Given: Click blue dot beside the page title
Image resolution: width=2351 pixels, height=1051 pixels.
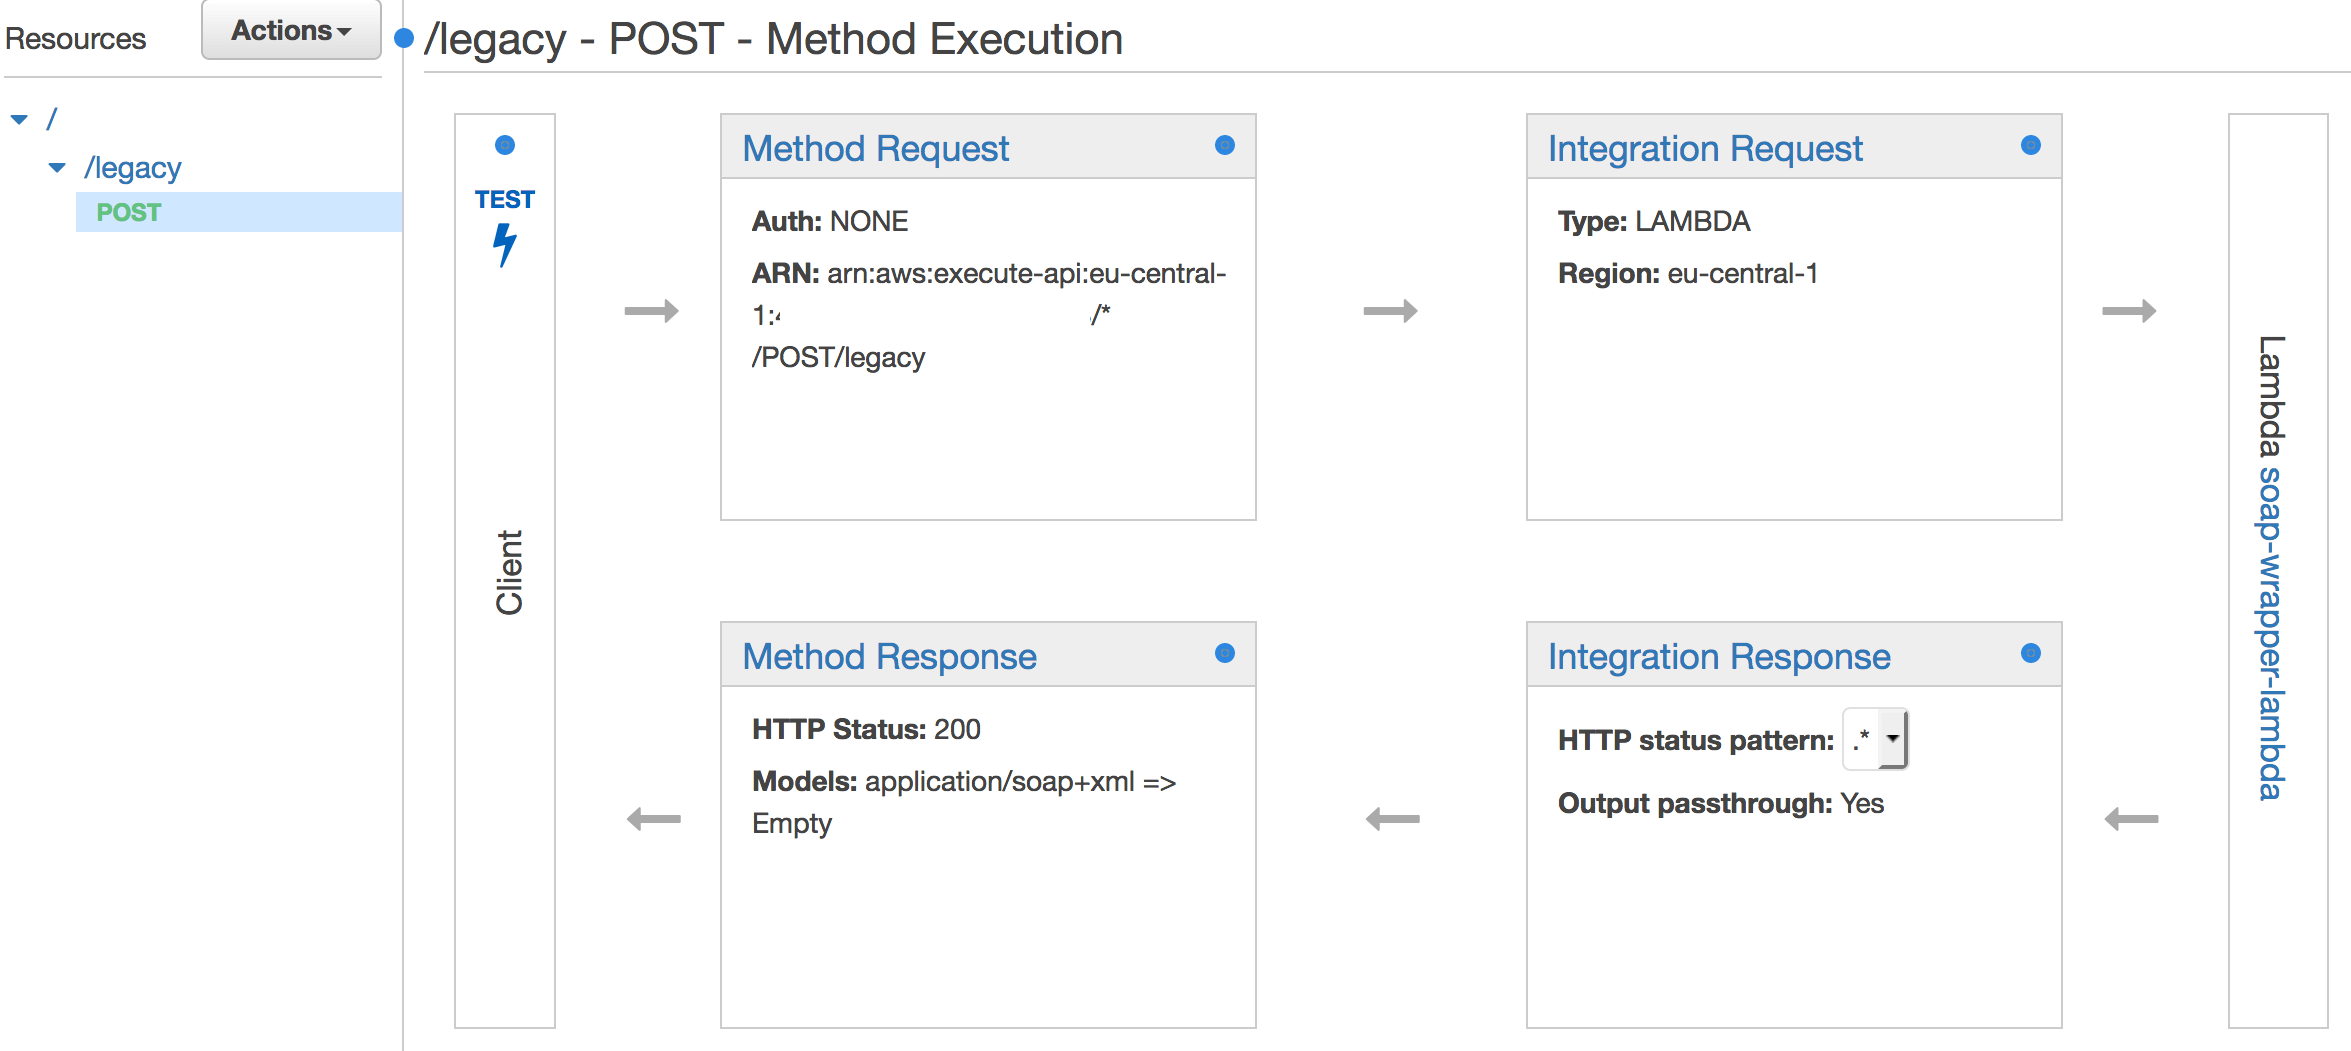Looking at the screenshot, I should pos(404,39).
